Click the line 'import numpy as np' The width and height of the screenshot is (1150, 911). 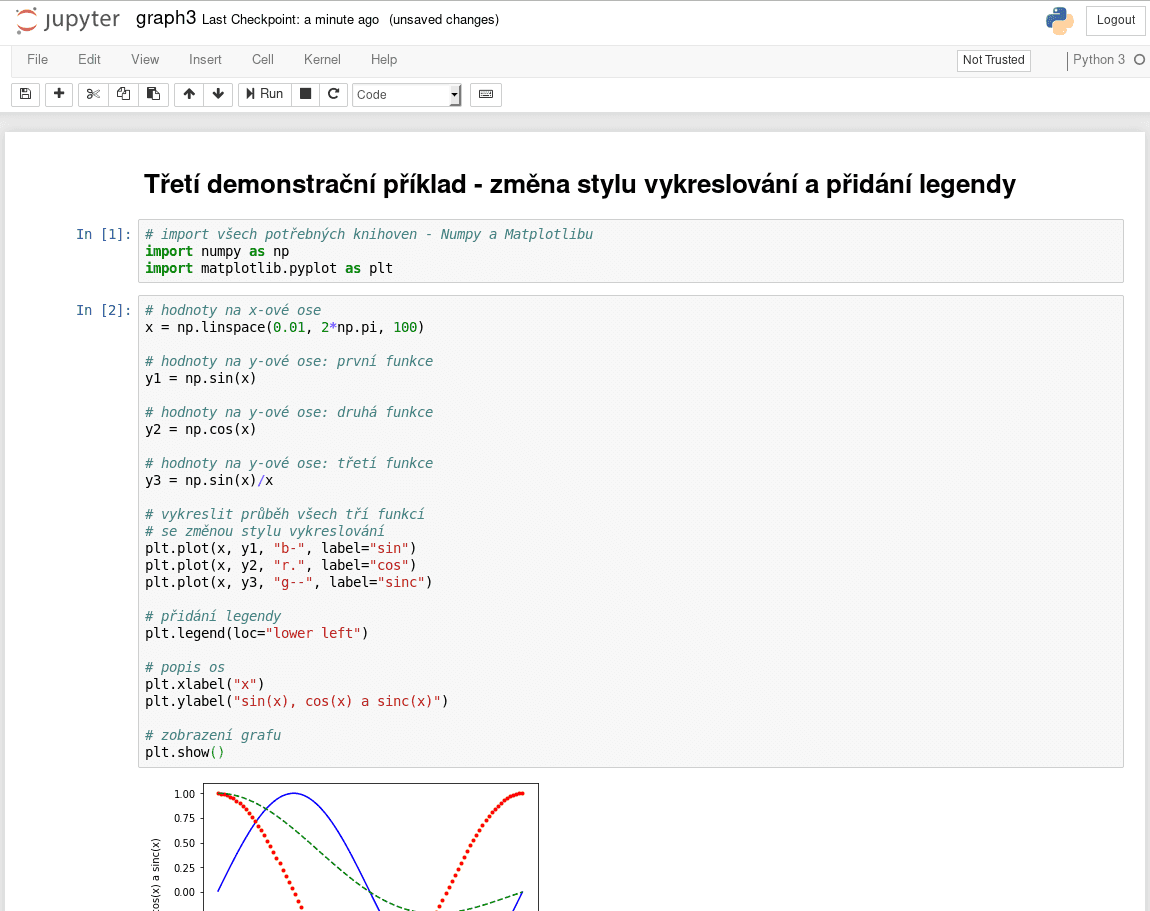[x=217, y=252]
